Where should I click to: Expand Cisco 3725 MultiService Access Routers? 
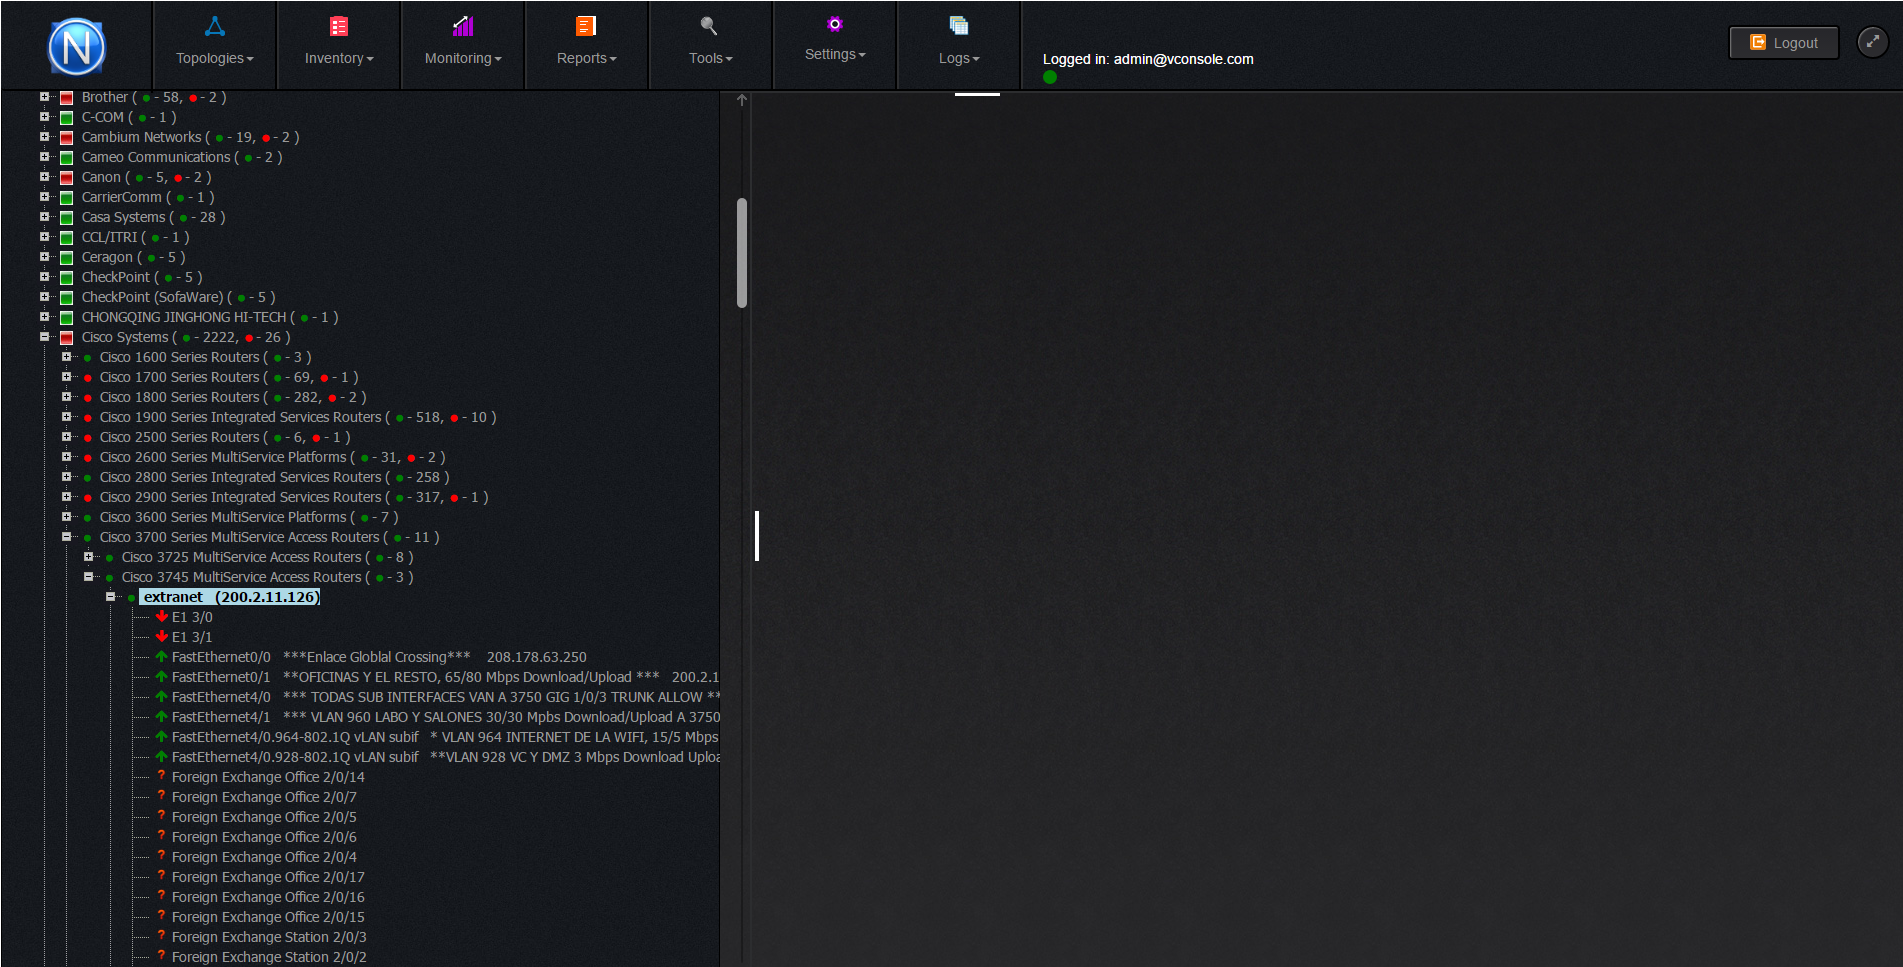click(x=88, y=557)
